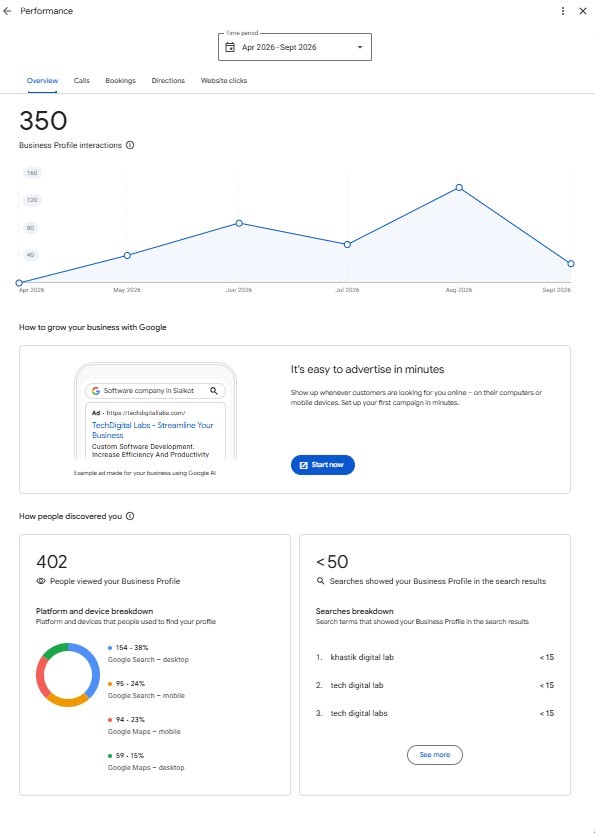595x833 pixels.
Task: Click the Google Maps – mobile label
Action: tap(144, 732)
